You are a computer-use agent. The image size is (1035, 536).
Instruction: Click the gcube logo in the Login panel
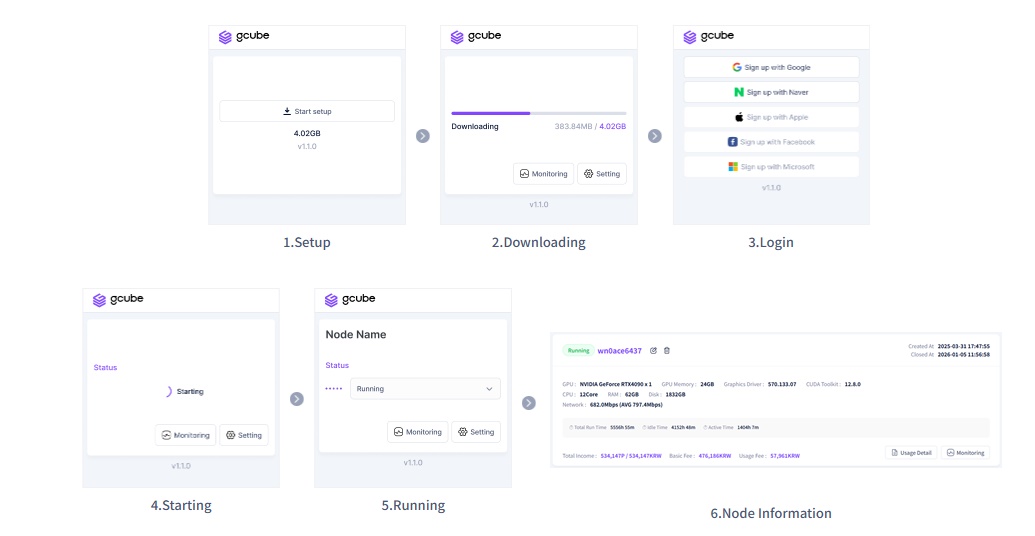[x=708, y=36]
